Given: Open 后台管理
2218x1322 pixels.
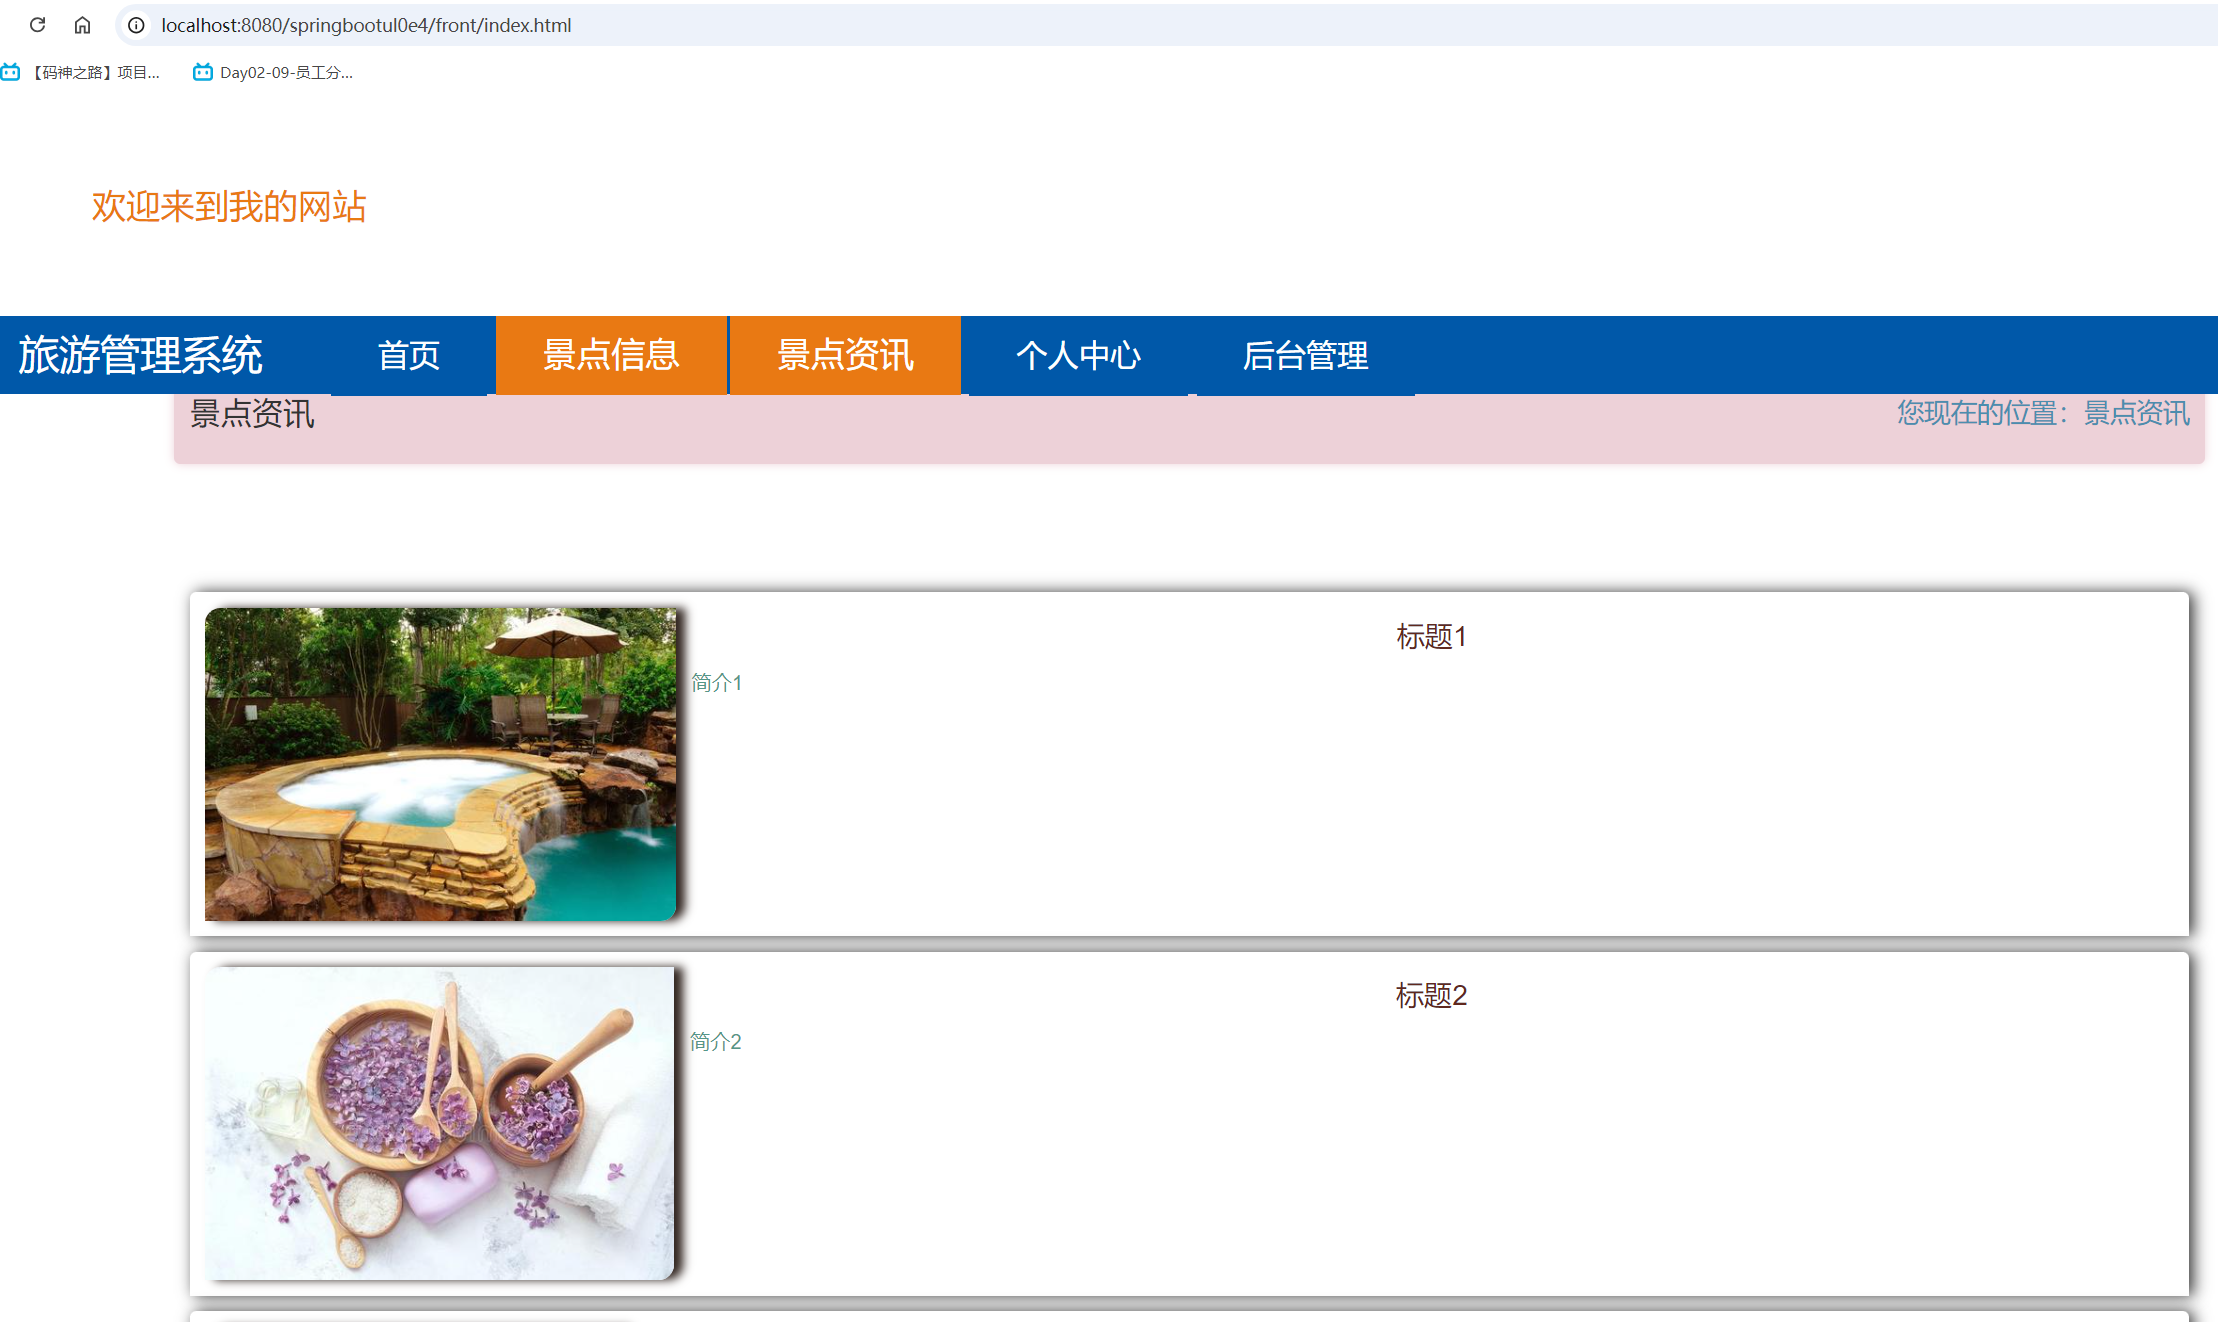Looking at the screenshot, I should [1307, 355].
